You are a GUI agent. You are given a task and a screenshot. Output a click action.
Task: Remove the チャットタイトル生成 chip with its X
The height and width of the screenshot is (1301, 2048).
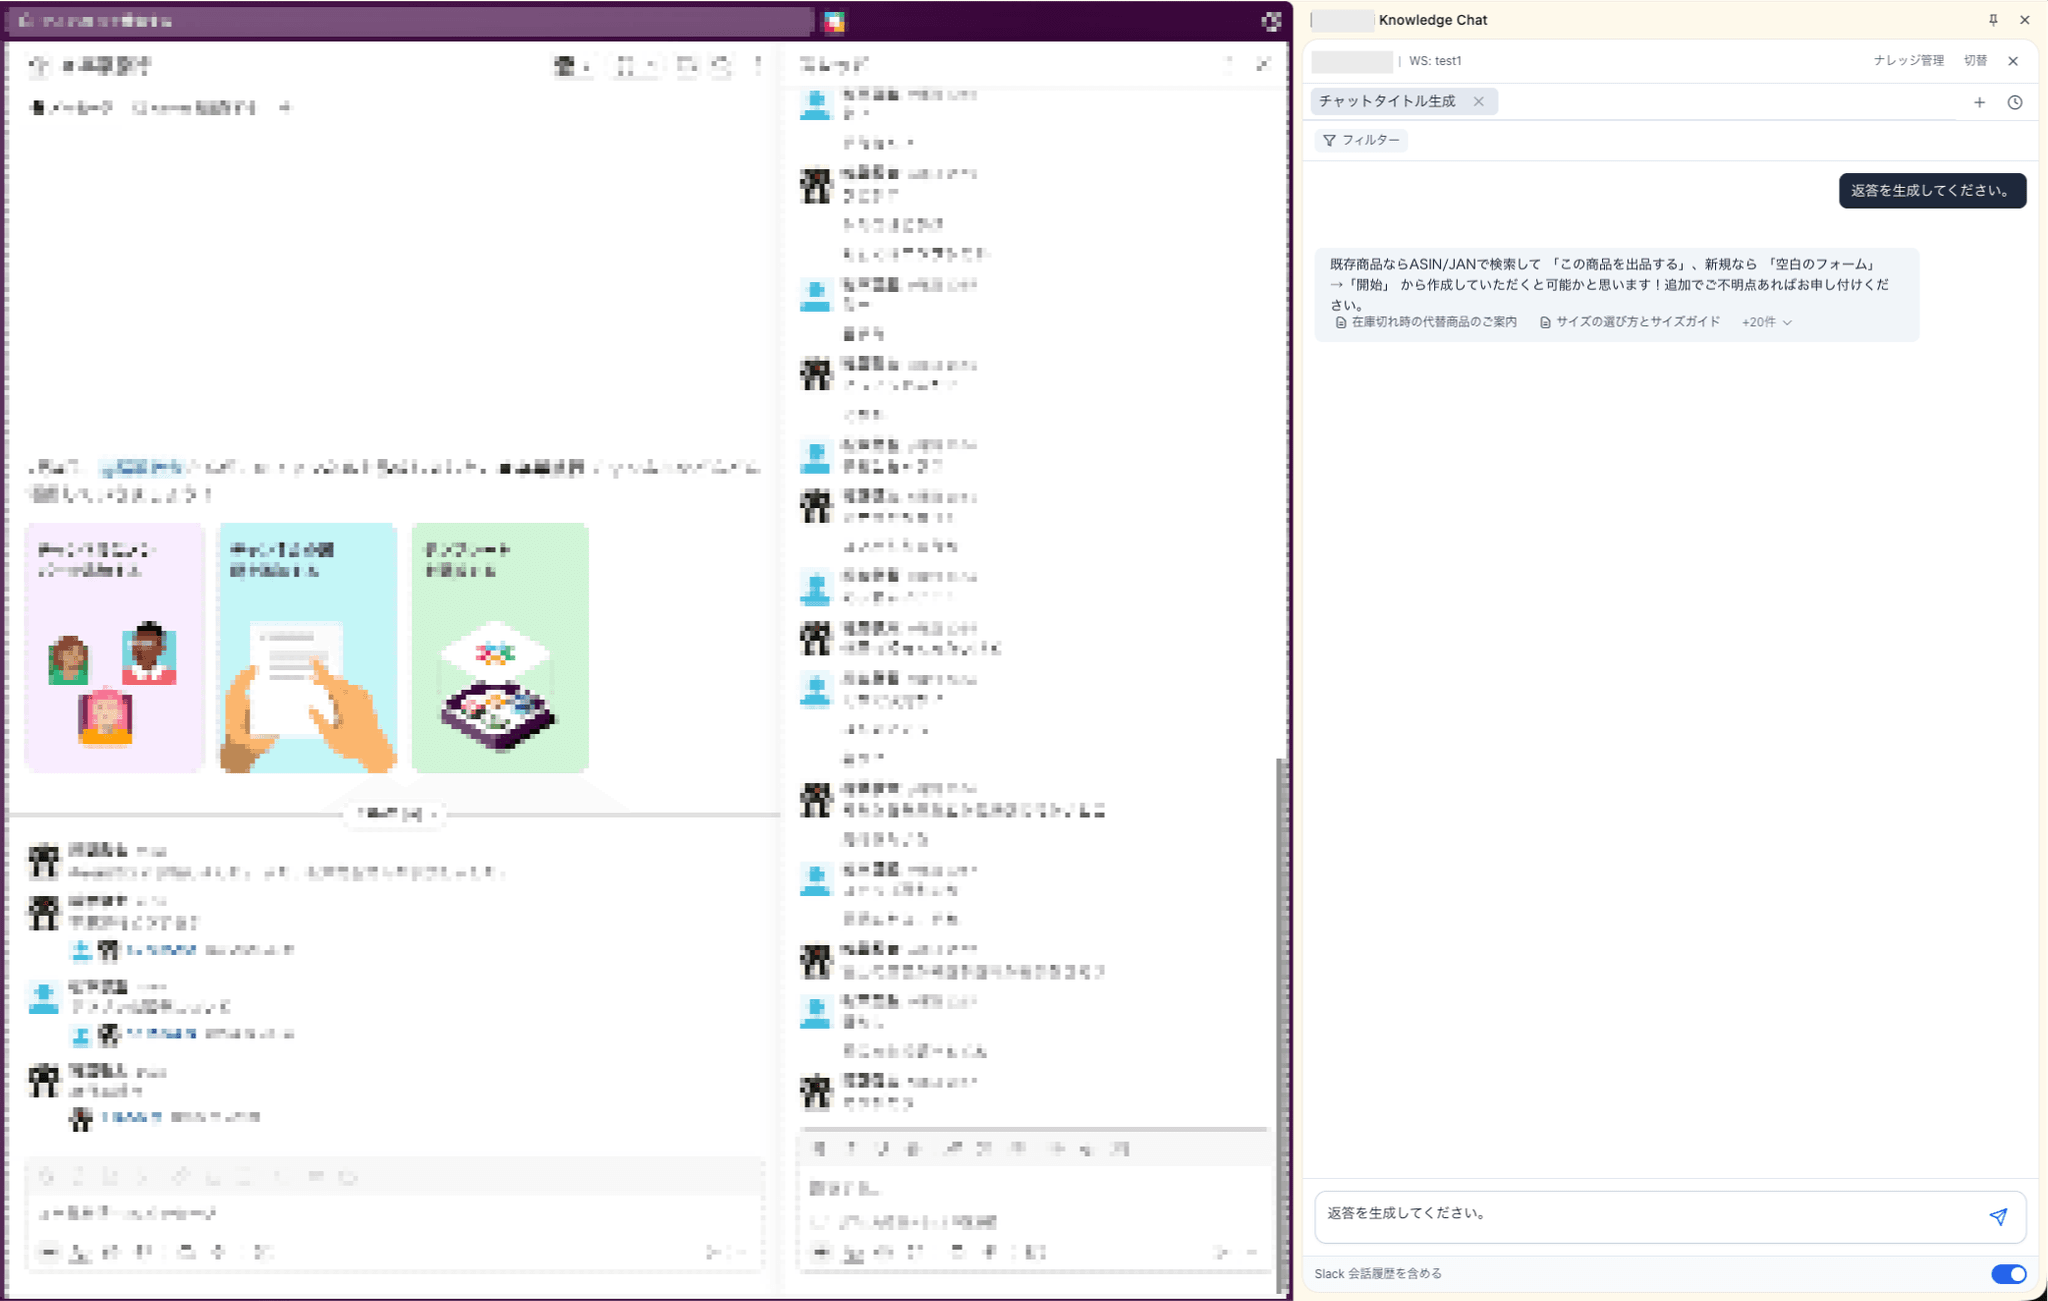pos(1480,101)
